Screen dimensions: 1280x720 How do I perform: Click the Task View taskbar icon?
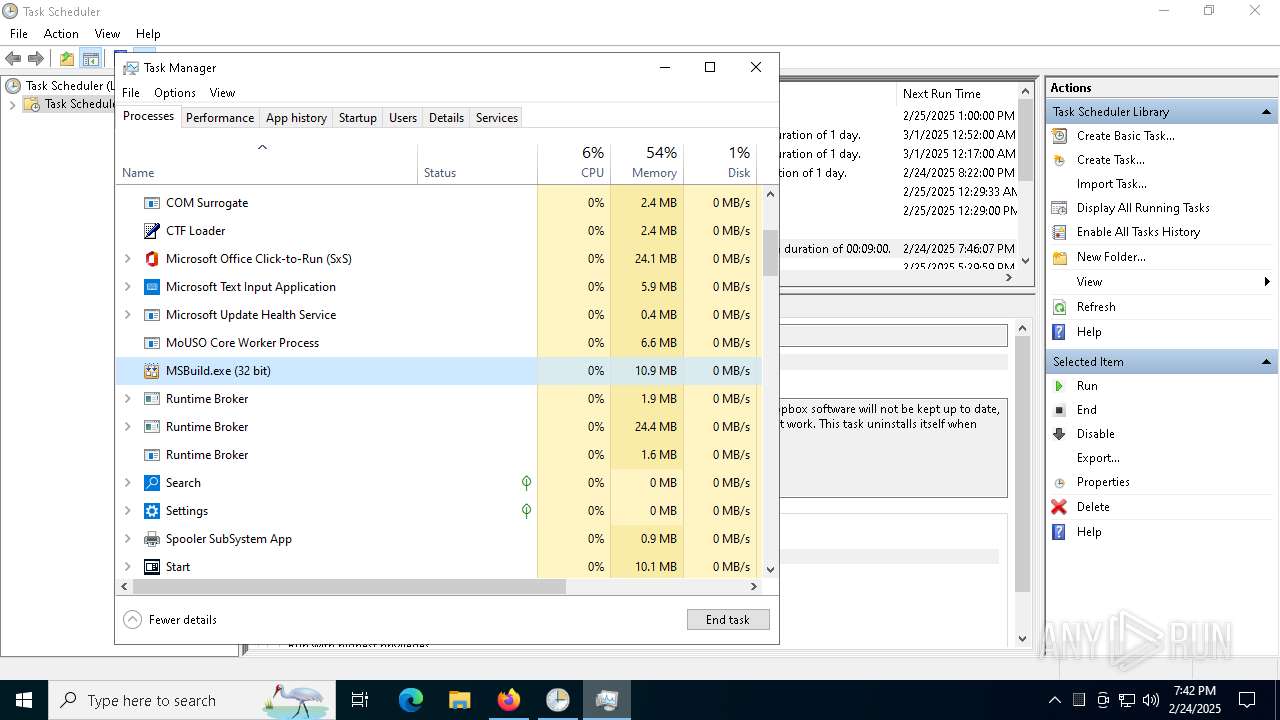pyautogui.click(x=360, y=700)
